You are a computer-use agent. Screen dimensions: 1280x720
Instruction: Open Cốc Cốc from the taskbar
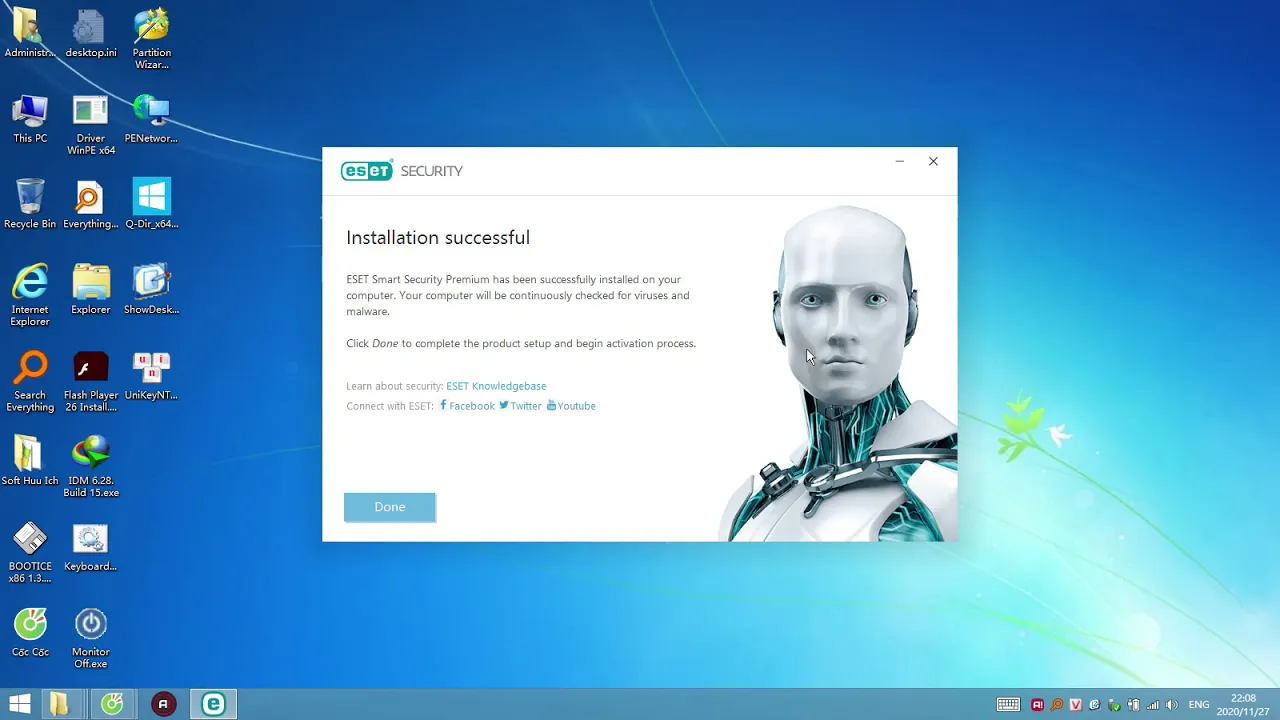[x=112, y=704]
